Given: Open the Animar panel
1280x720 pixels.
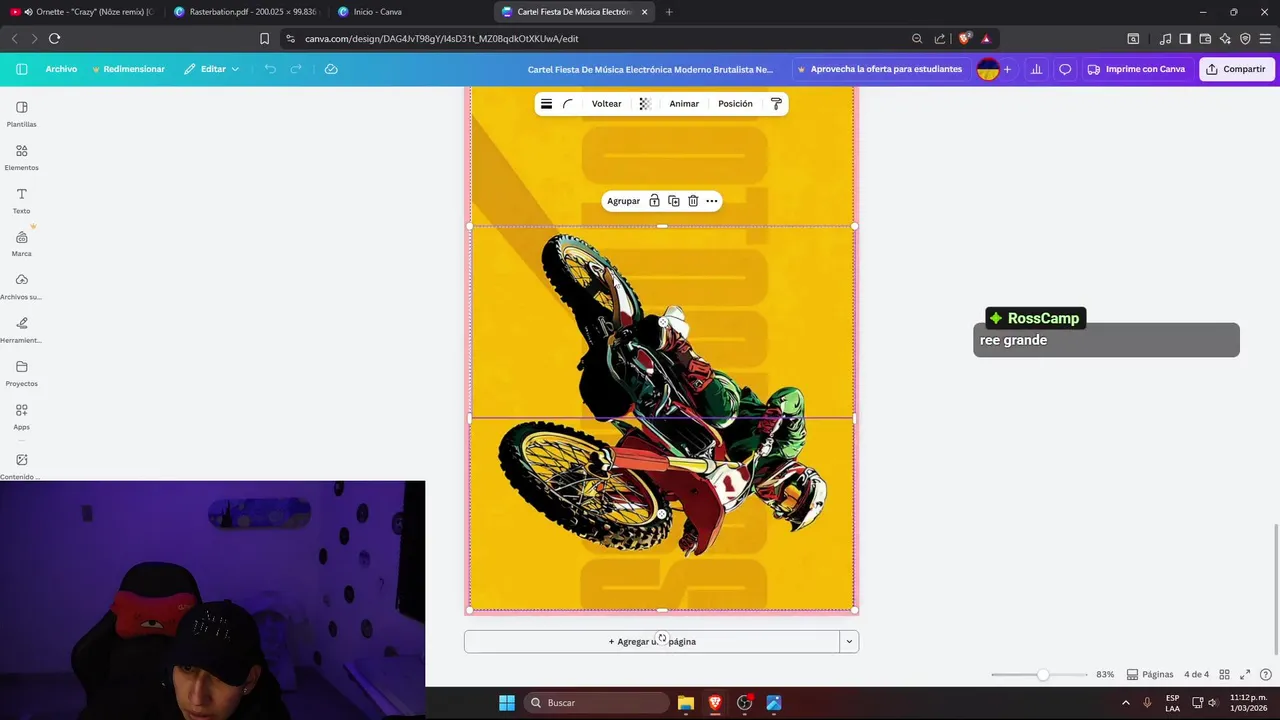Looking at the screenshot, I should (684, 104).
